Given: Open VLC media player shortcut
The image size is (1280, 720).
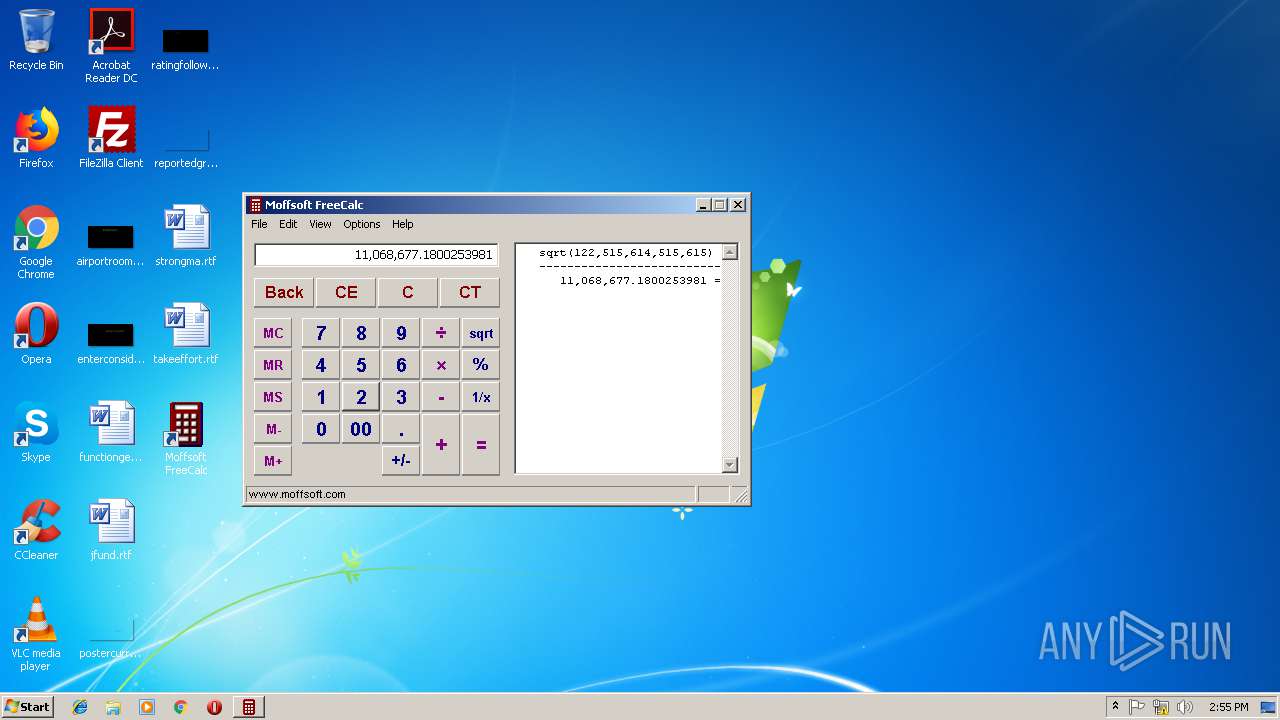Looking at the screenshot, I should (36, 634).
